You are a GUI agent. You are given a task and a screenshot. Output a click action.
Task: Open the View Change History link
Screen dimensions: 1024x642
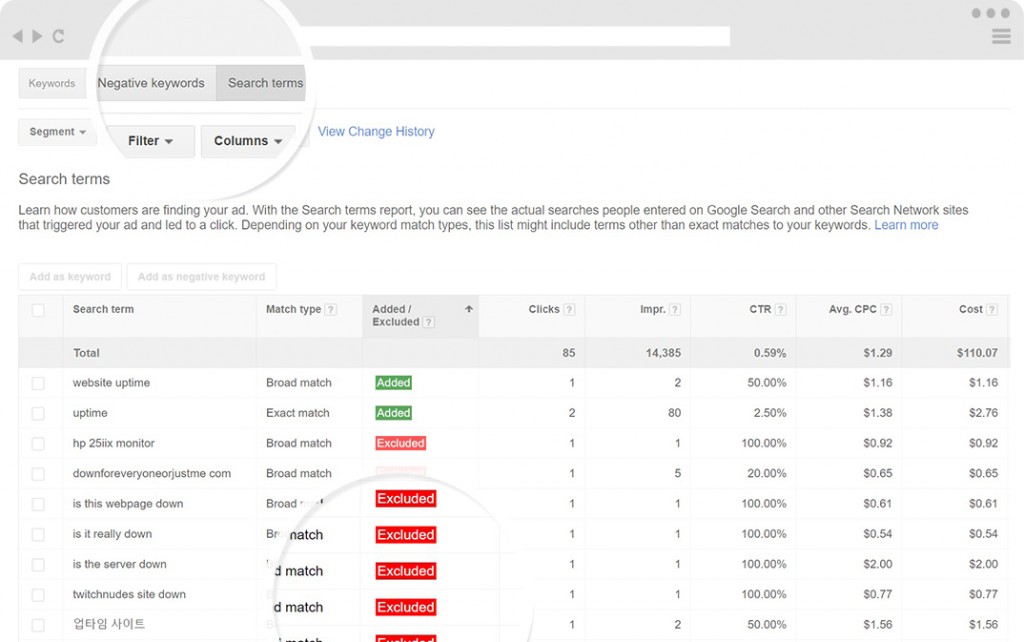coord(376,131)
